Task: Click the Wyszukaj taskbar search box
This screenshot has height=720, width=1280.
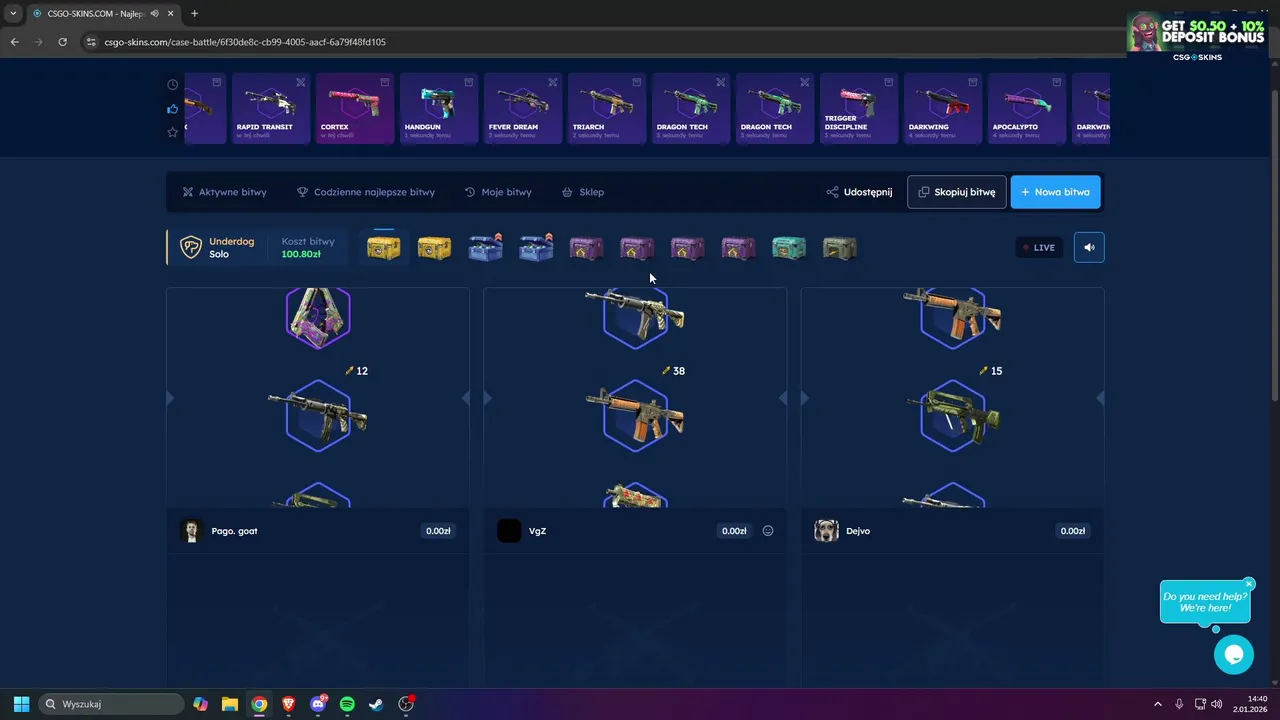Action: point(111,704)
